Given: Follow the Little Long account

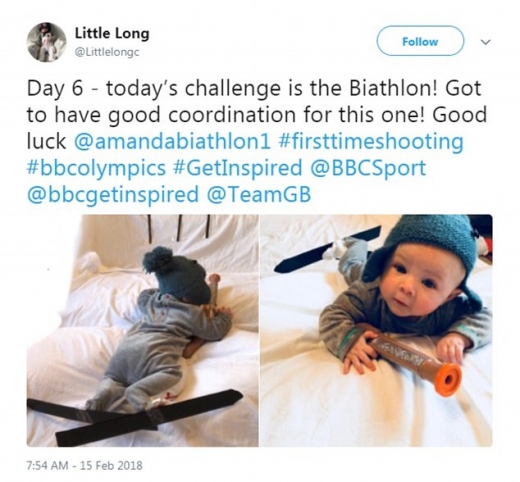Looking at the screenshot, I should [420, 41].
